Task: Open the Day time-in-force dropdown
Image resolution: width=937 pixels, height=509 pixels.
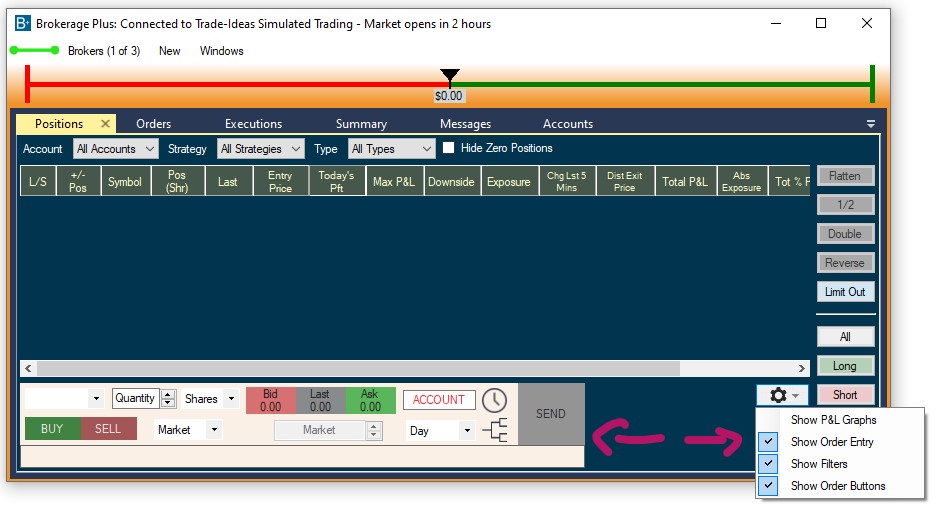Action: pos(440,430)
